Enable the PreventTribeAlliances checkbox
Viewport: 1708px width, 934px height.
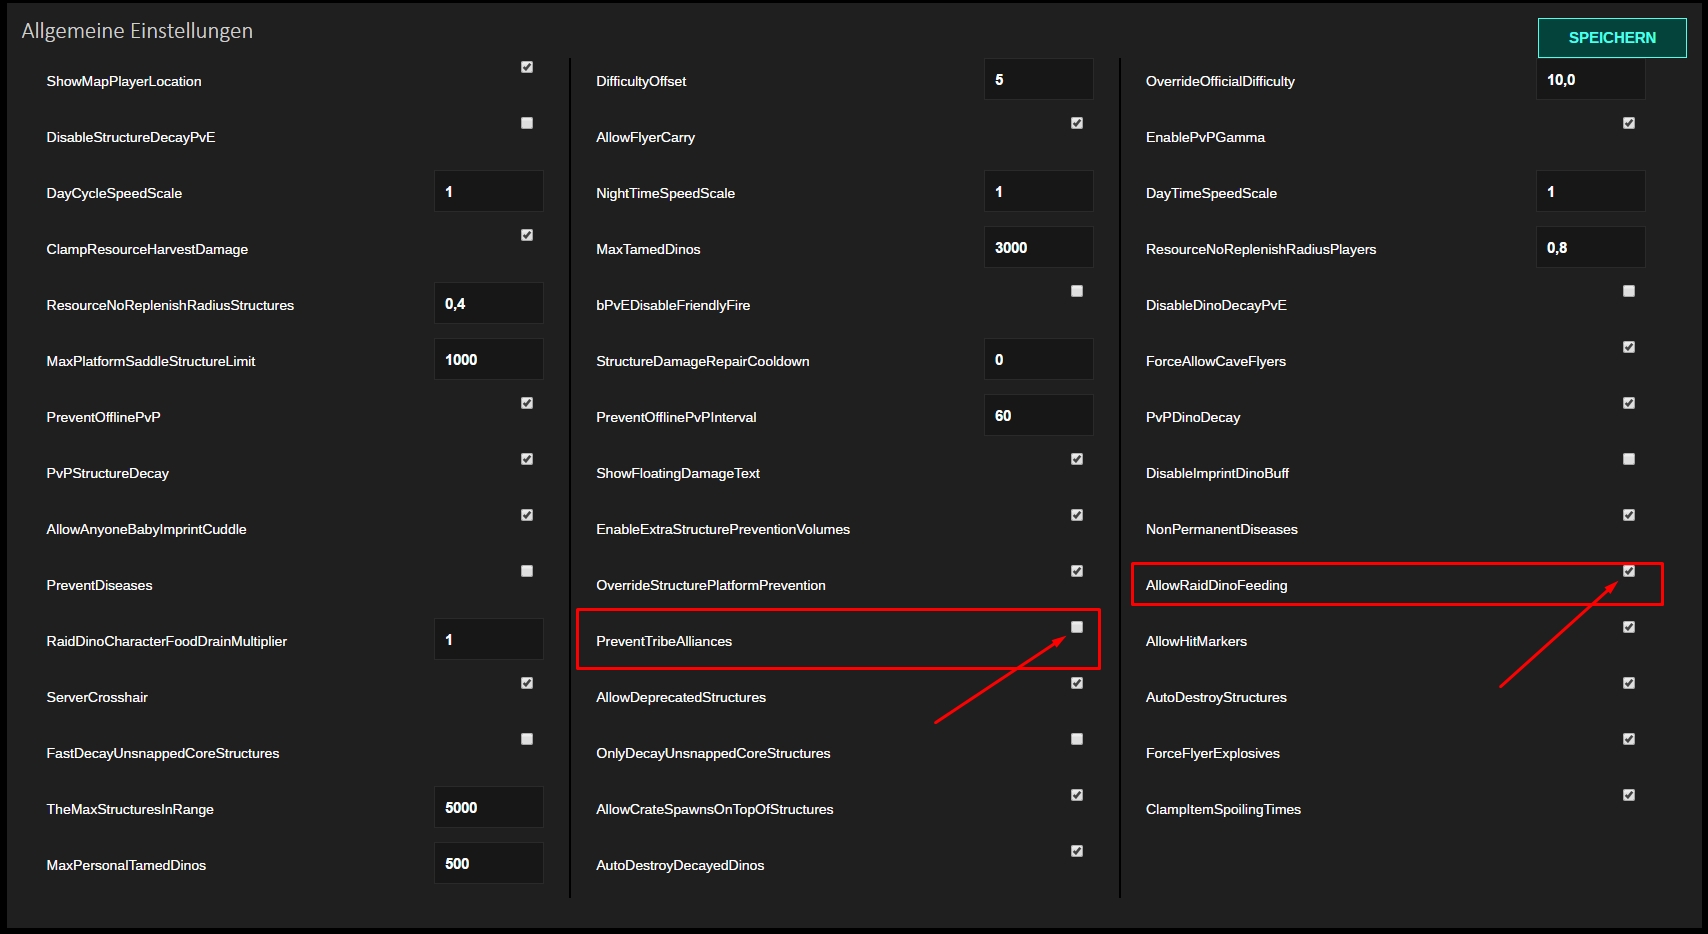click(x=1077, y=627)
